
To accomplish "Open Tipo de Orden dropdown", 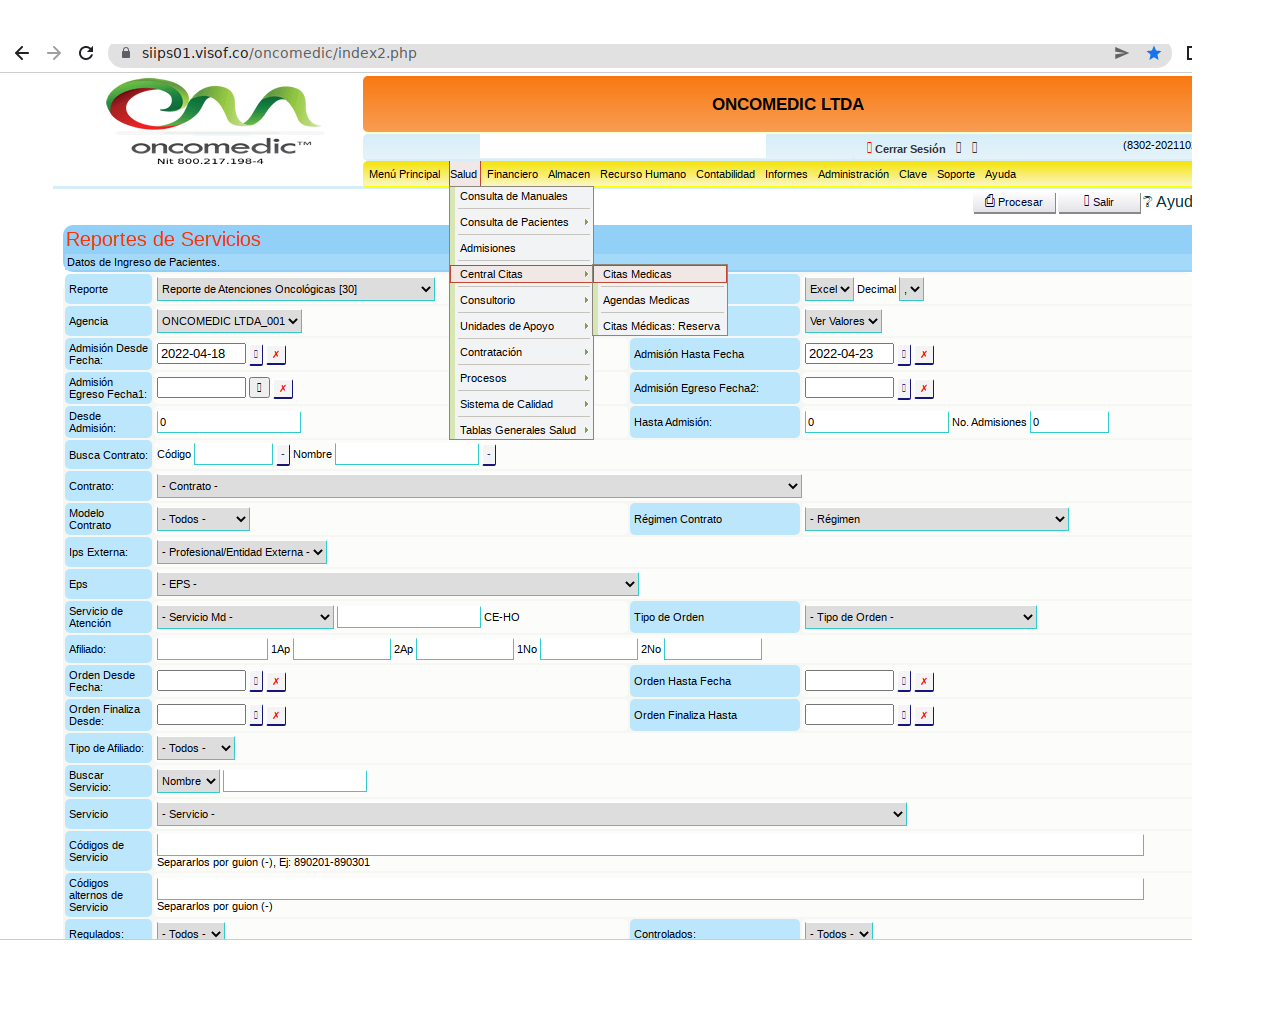I will 920,617.
